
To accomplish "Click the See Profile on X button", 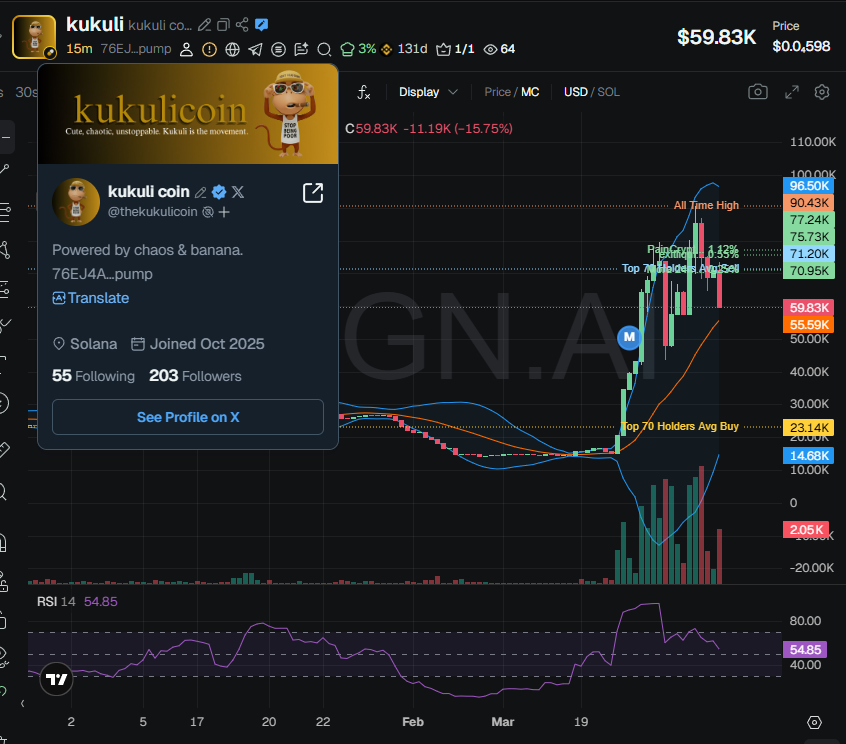I will tap(187, 417).
